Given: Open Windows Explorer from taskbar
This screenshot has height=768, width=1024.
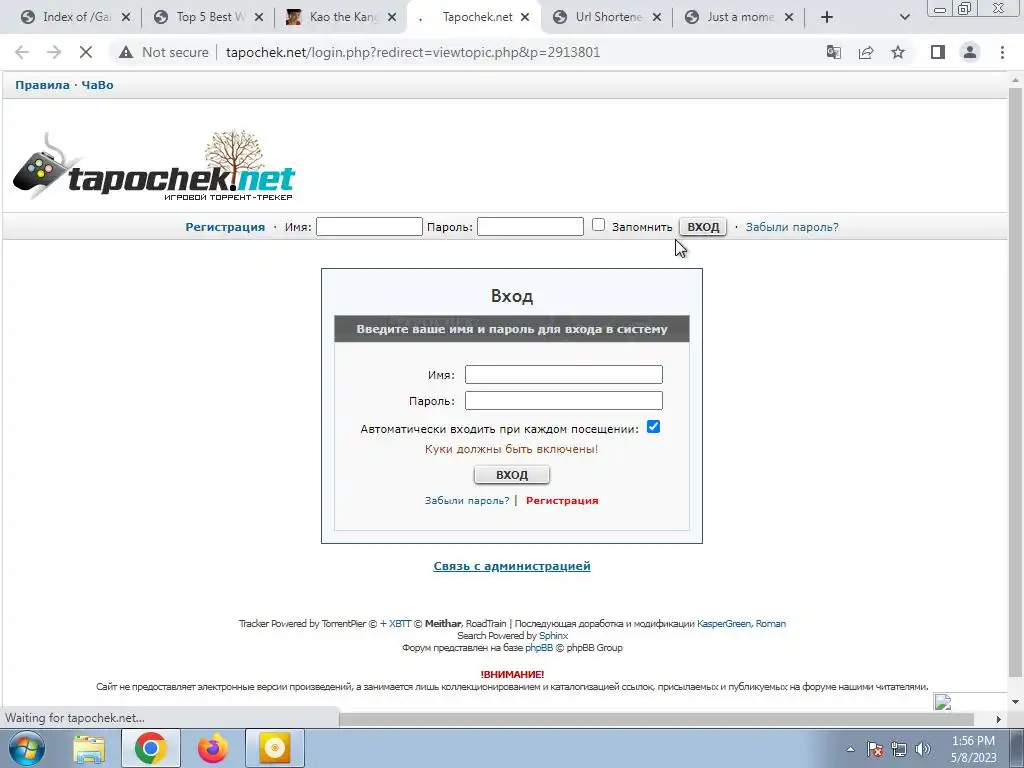Looking at the screenshot, I should [89, 748].
